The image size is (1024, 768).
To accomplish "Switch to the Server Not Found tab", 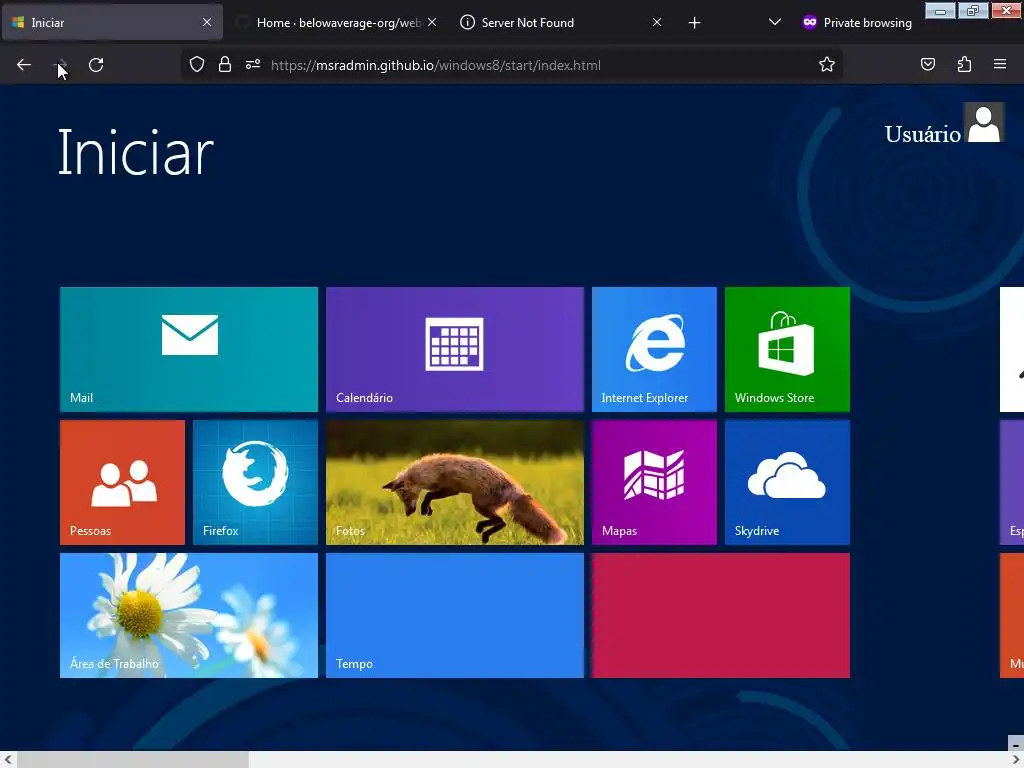I will 560,22.
